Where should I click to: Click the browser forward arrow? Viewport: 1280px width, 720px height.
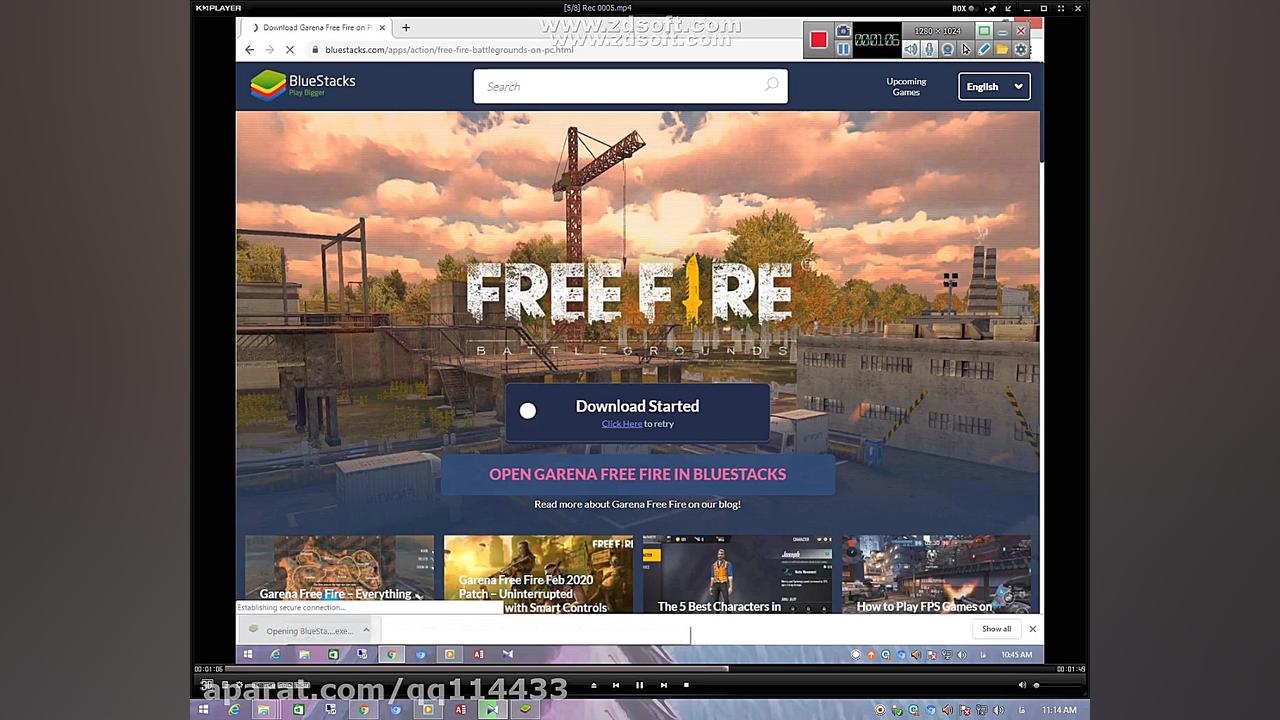click(269, 49)
